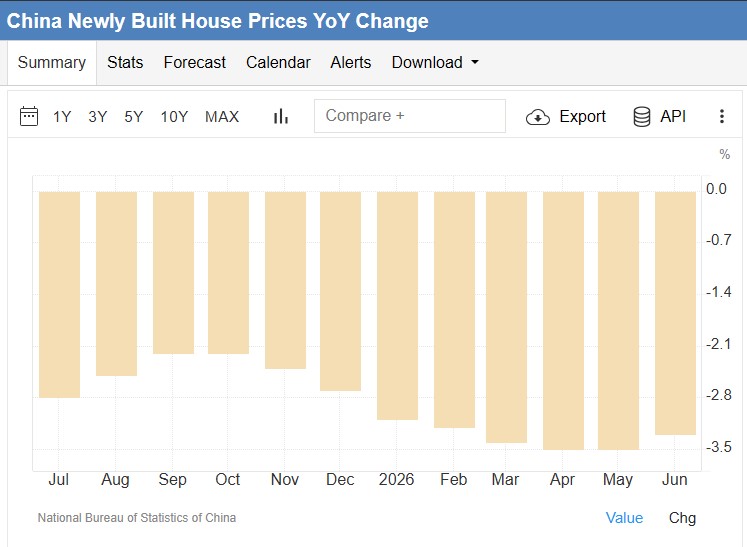The width and height of the screenshot is (747, 547).
Task: Switch to Chg view below chart
Action: pos(682,518)
